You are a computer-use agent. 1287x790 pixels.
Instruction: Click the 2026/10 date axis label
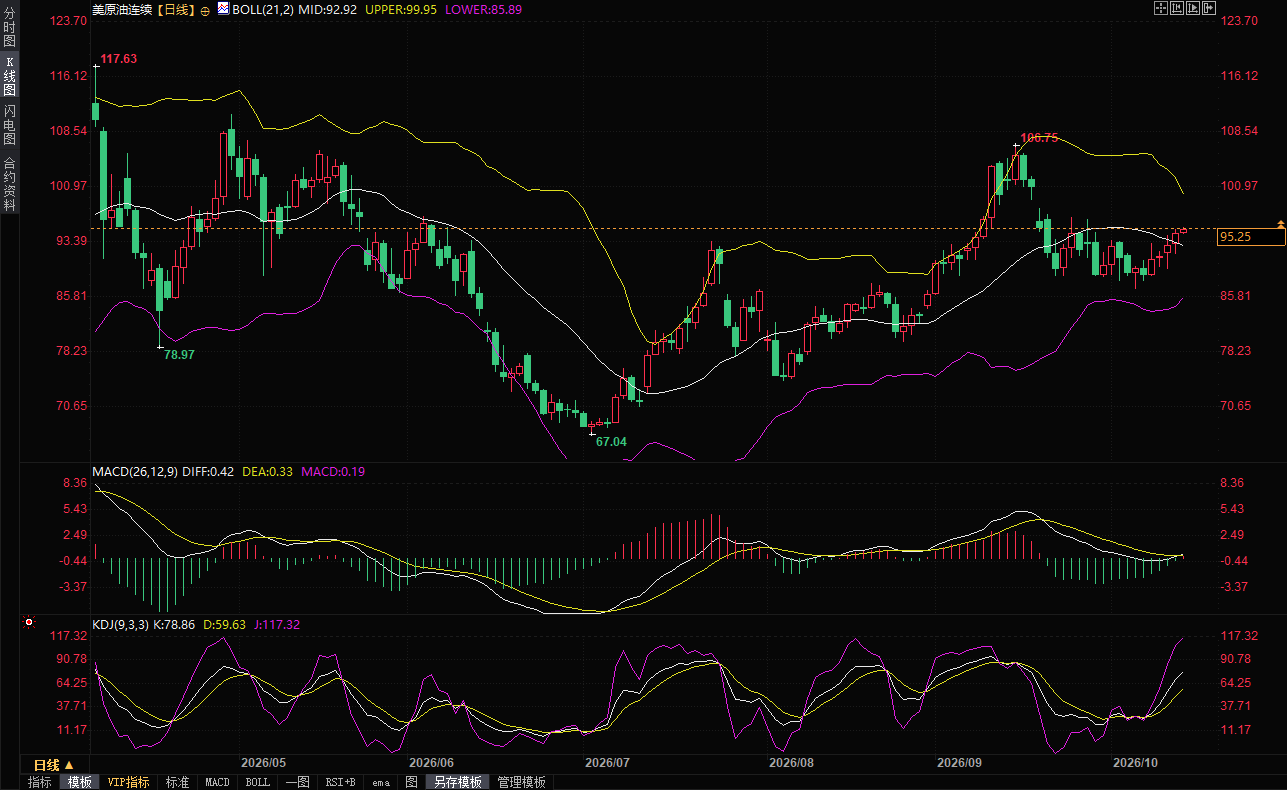[1135, 762]
